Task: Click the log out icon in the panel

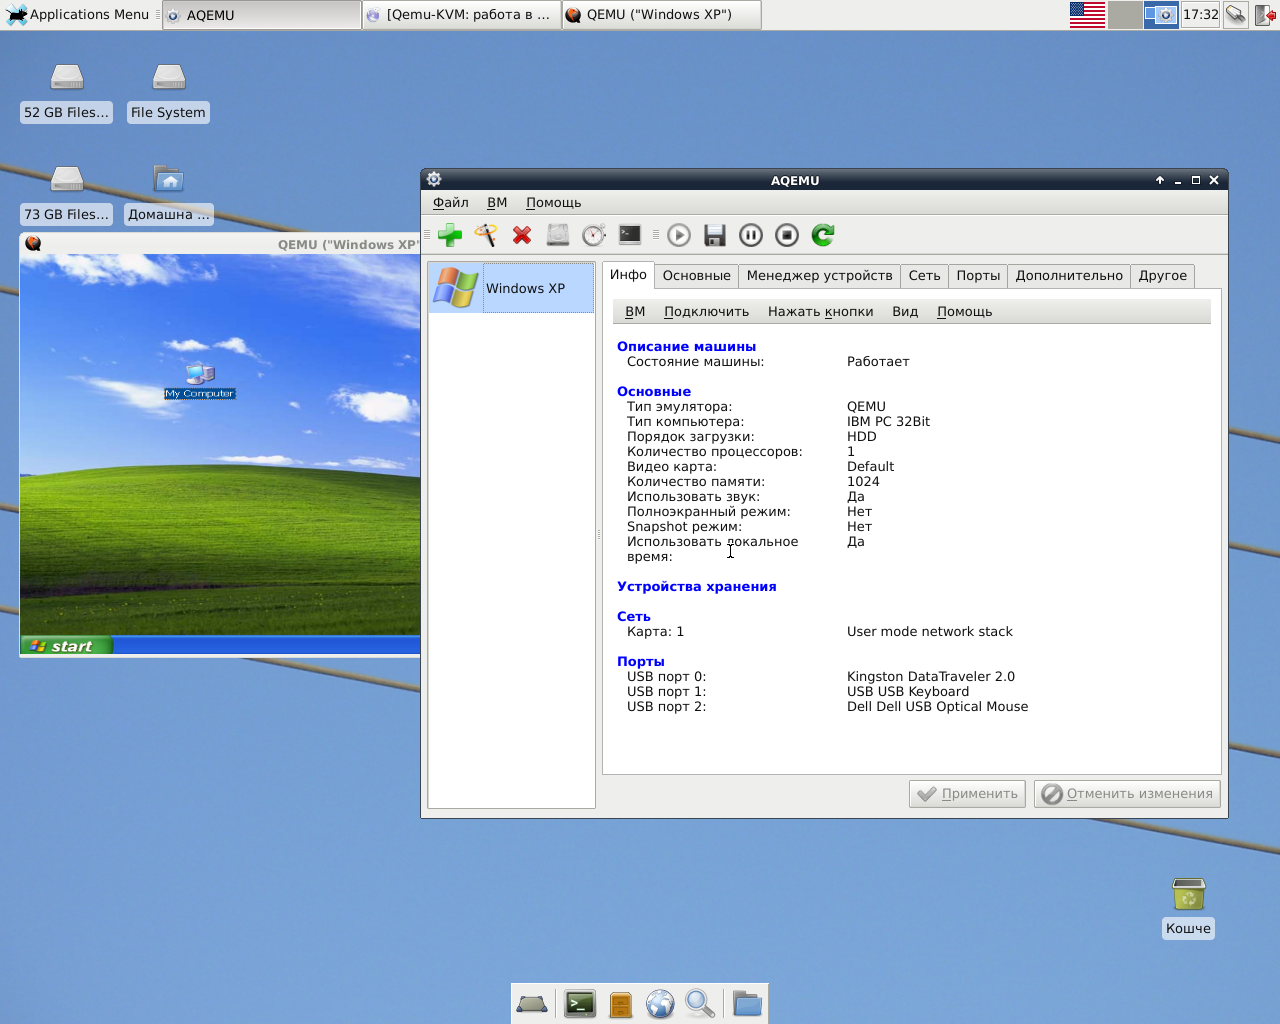Action: pyautogui.click(x=1266, y=15)
